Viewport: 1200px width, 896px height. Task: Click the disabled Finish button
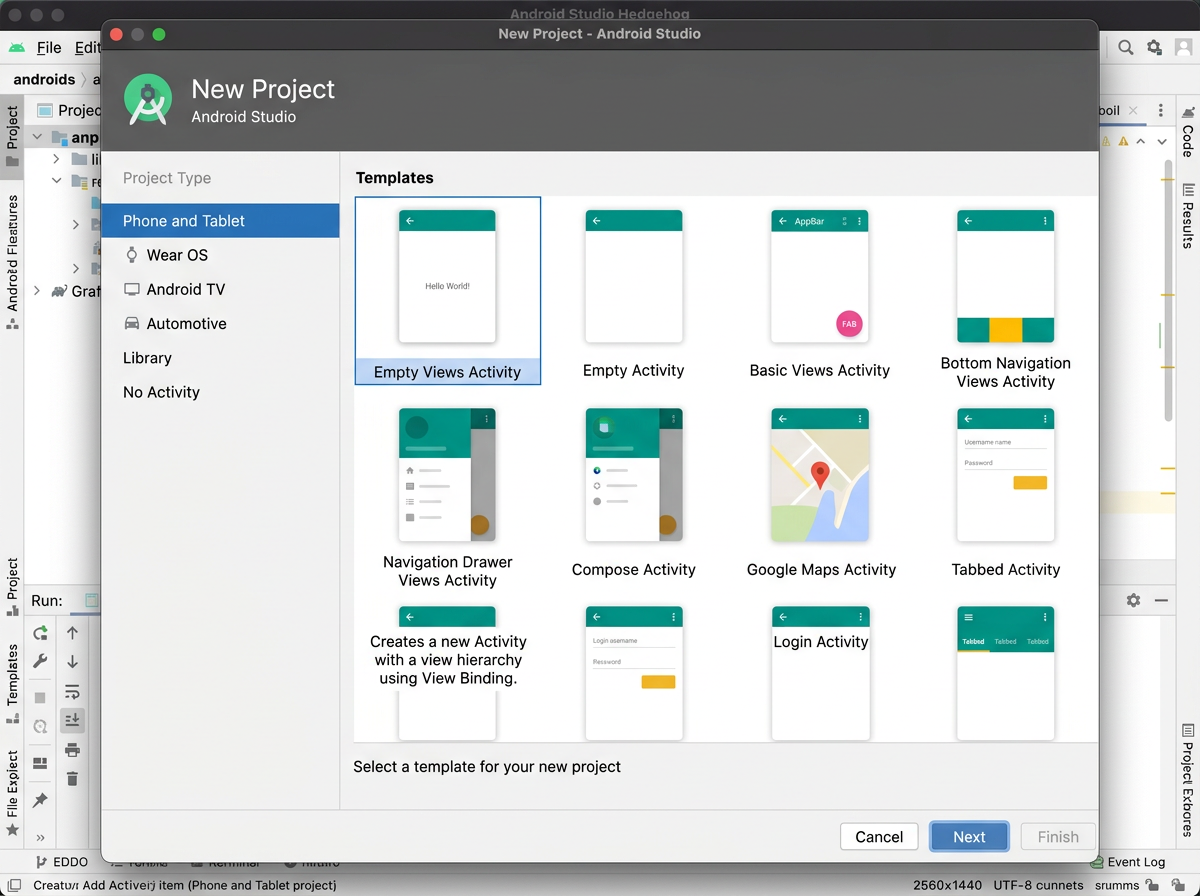coord(1058,837)
